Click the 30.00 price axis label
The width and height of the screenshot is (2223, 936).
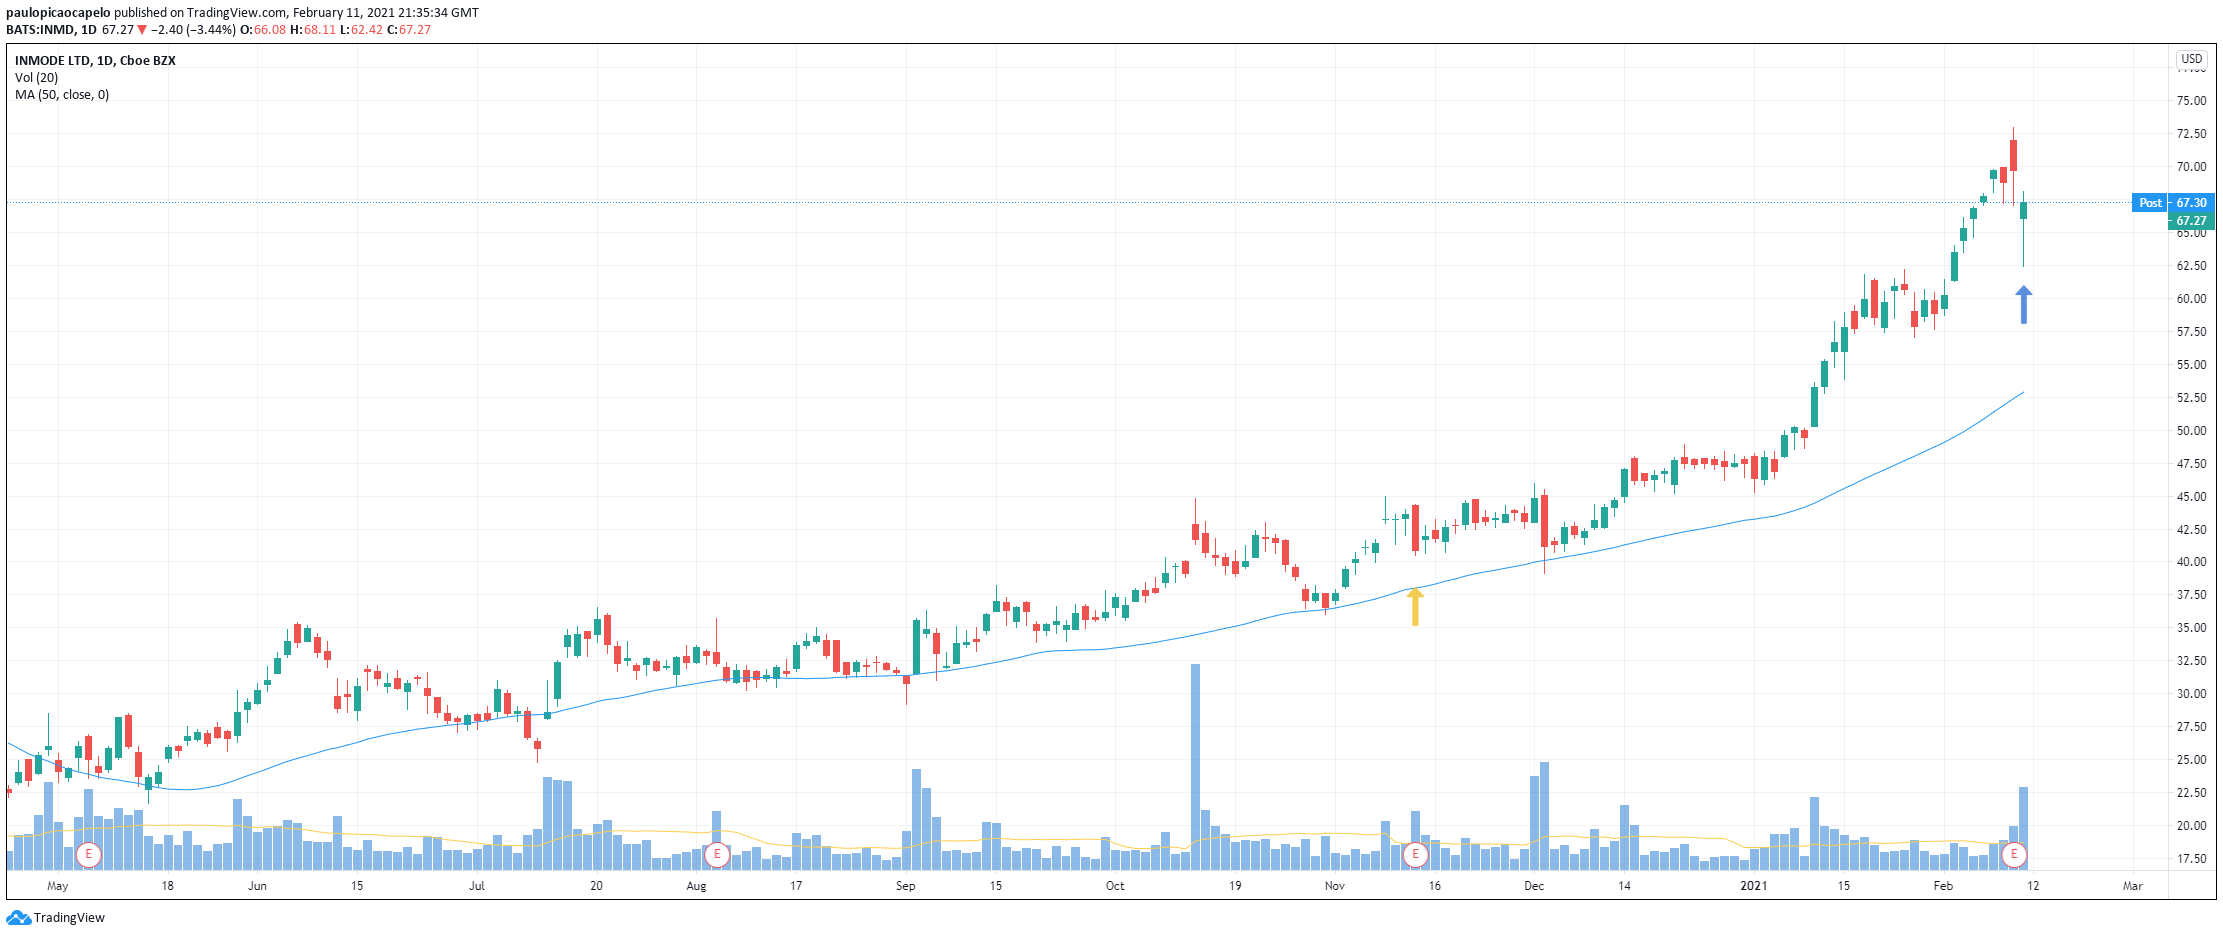tap(2191, 694)
